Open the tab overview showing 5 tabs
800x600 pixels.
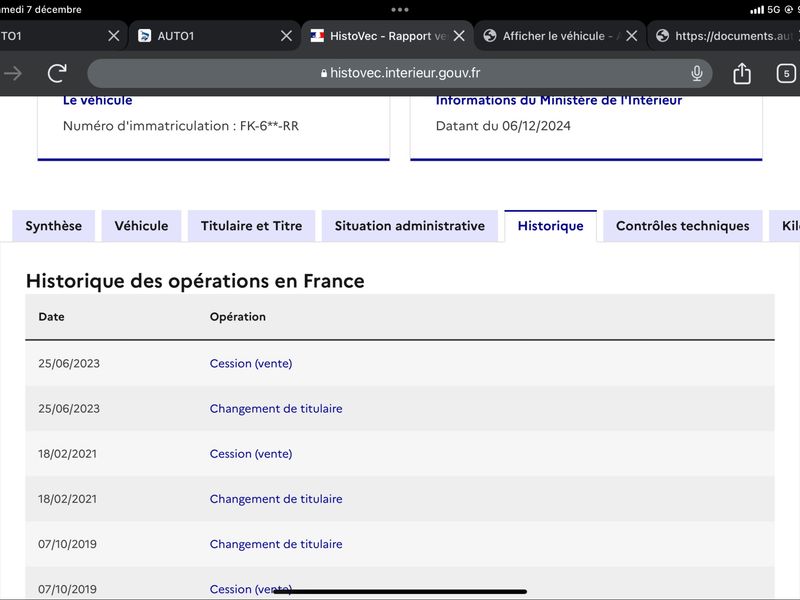pos(786,73)
